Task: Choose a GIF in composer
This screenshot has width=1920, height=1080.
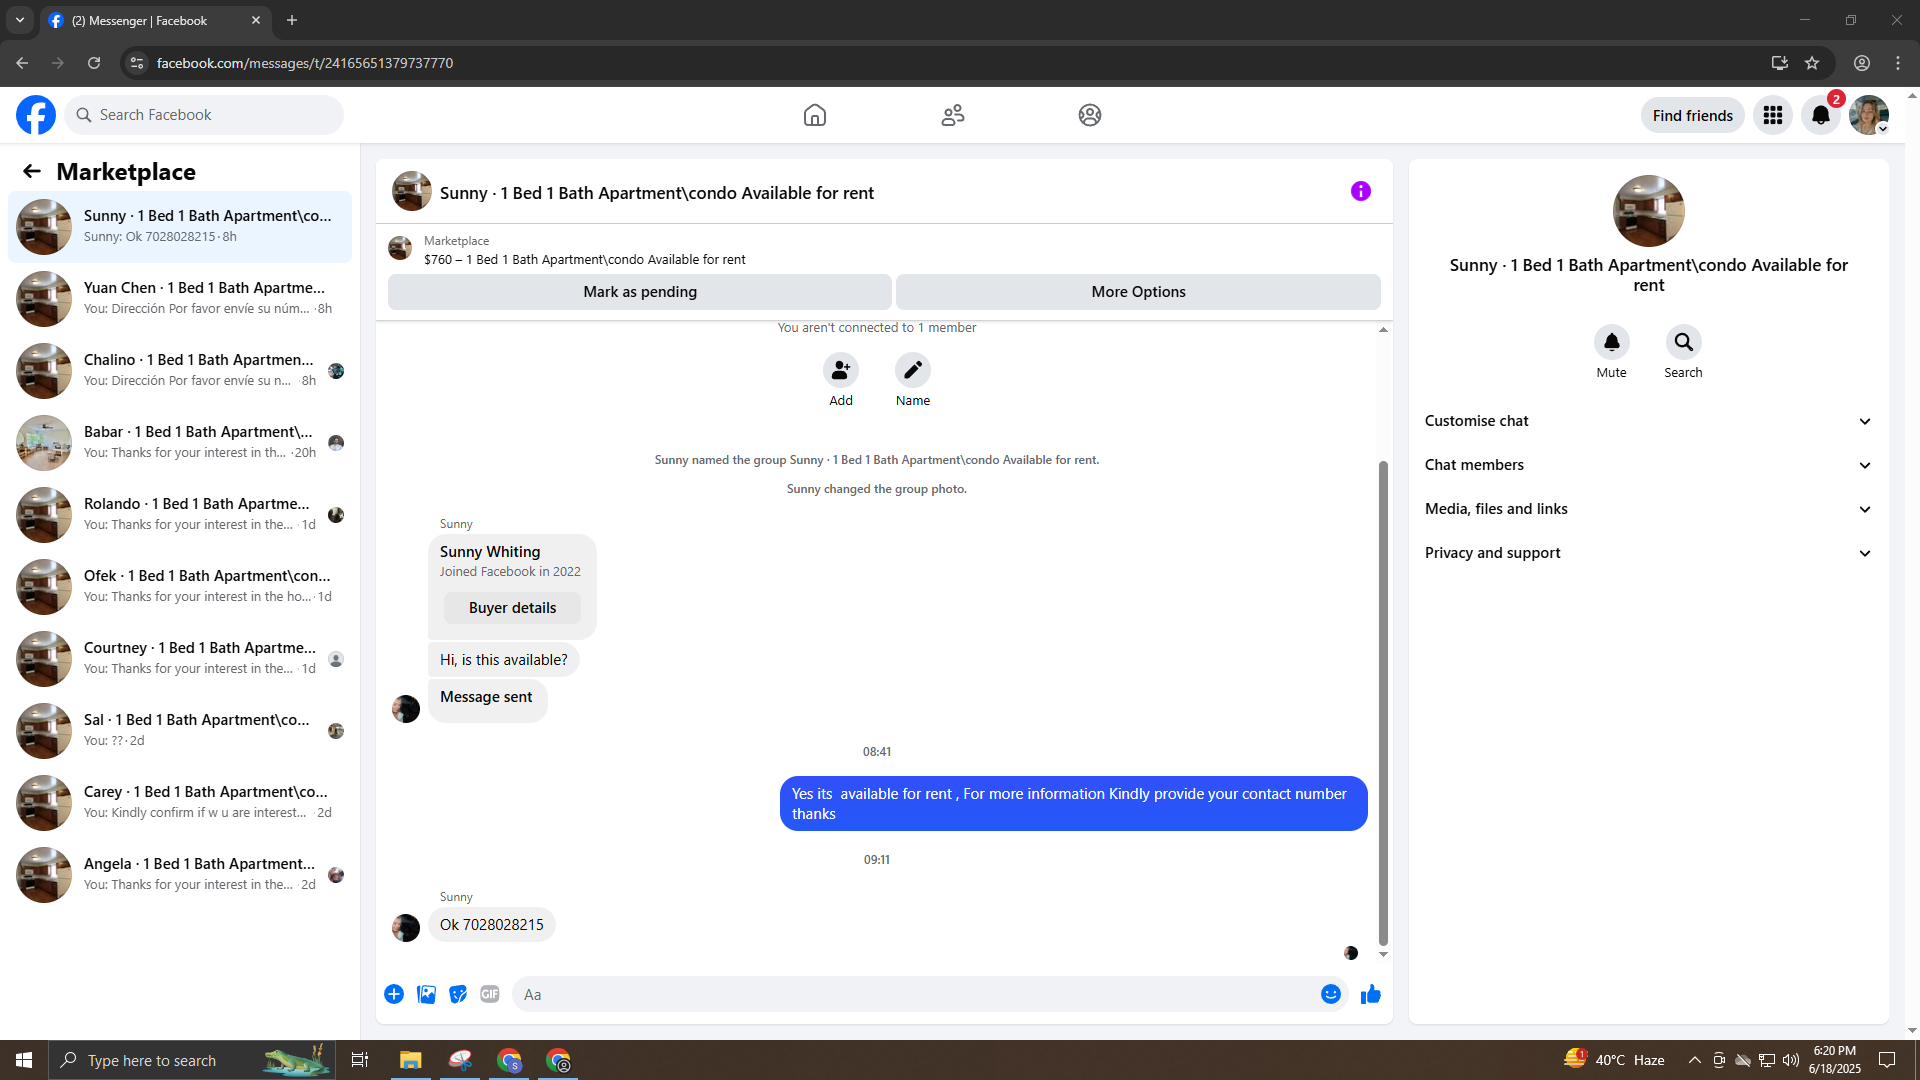Action: [490, 994]
